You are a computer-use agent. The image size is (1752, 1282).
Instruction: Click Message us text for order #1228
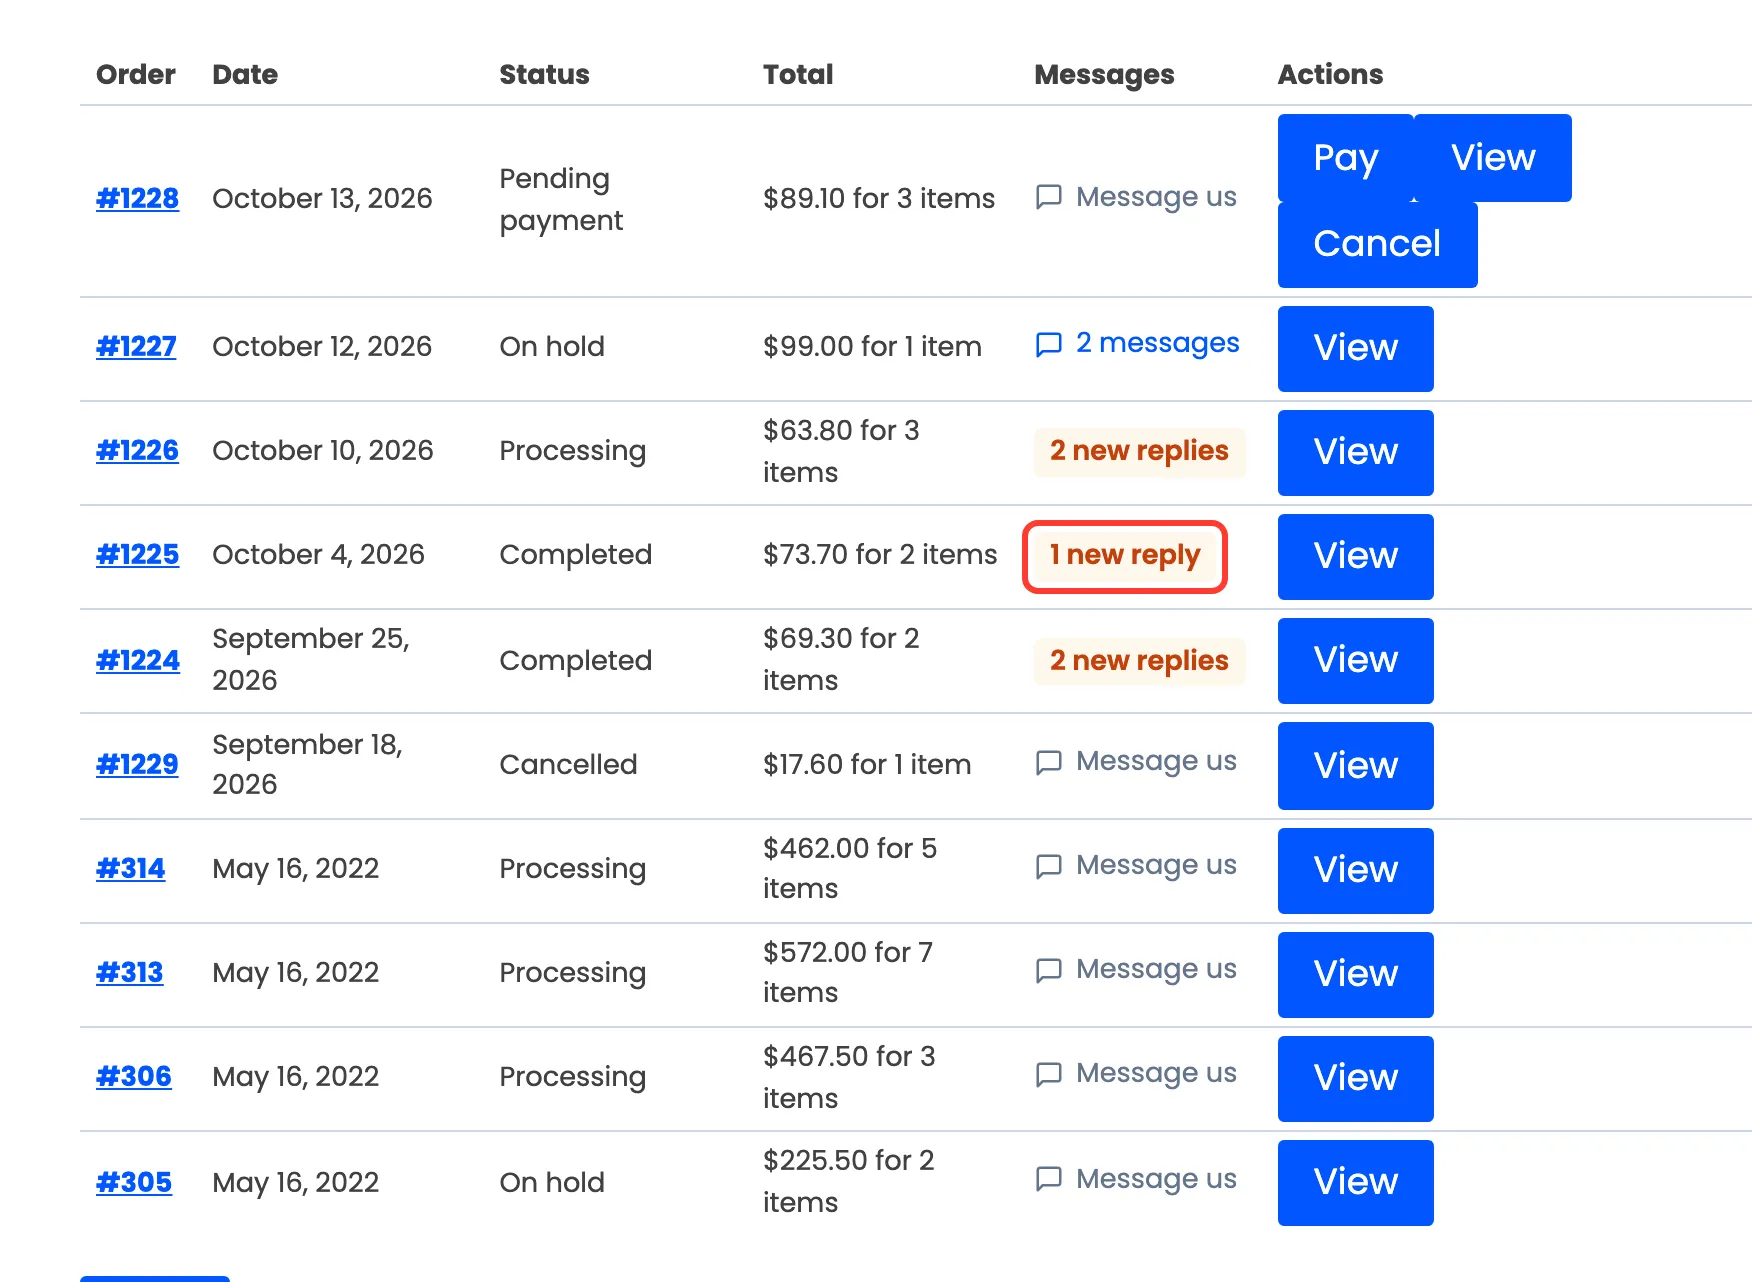pyautogui.click(x=1156, y=197)
